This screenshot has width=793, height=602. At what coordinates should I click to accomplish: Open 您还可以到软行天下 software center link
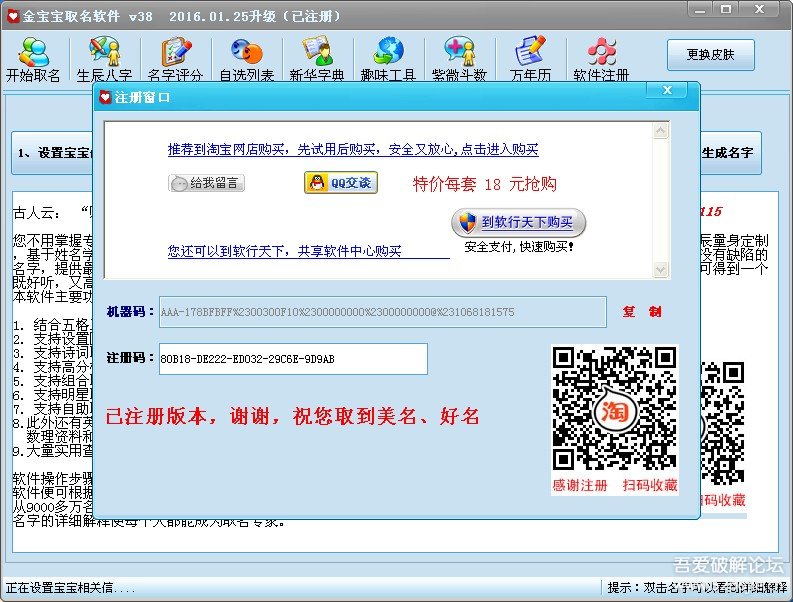click(x=284, y=252)
